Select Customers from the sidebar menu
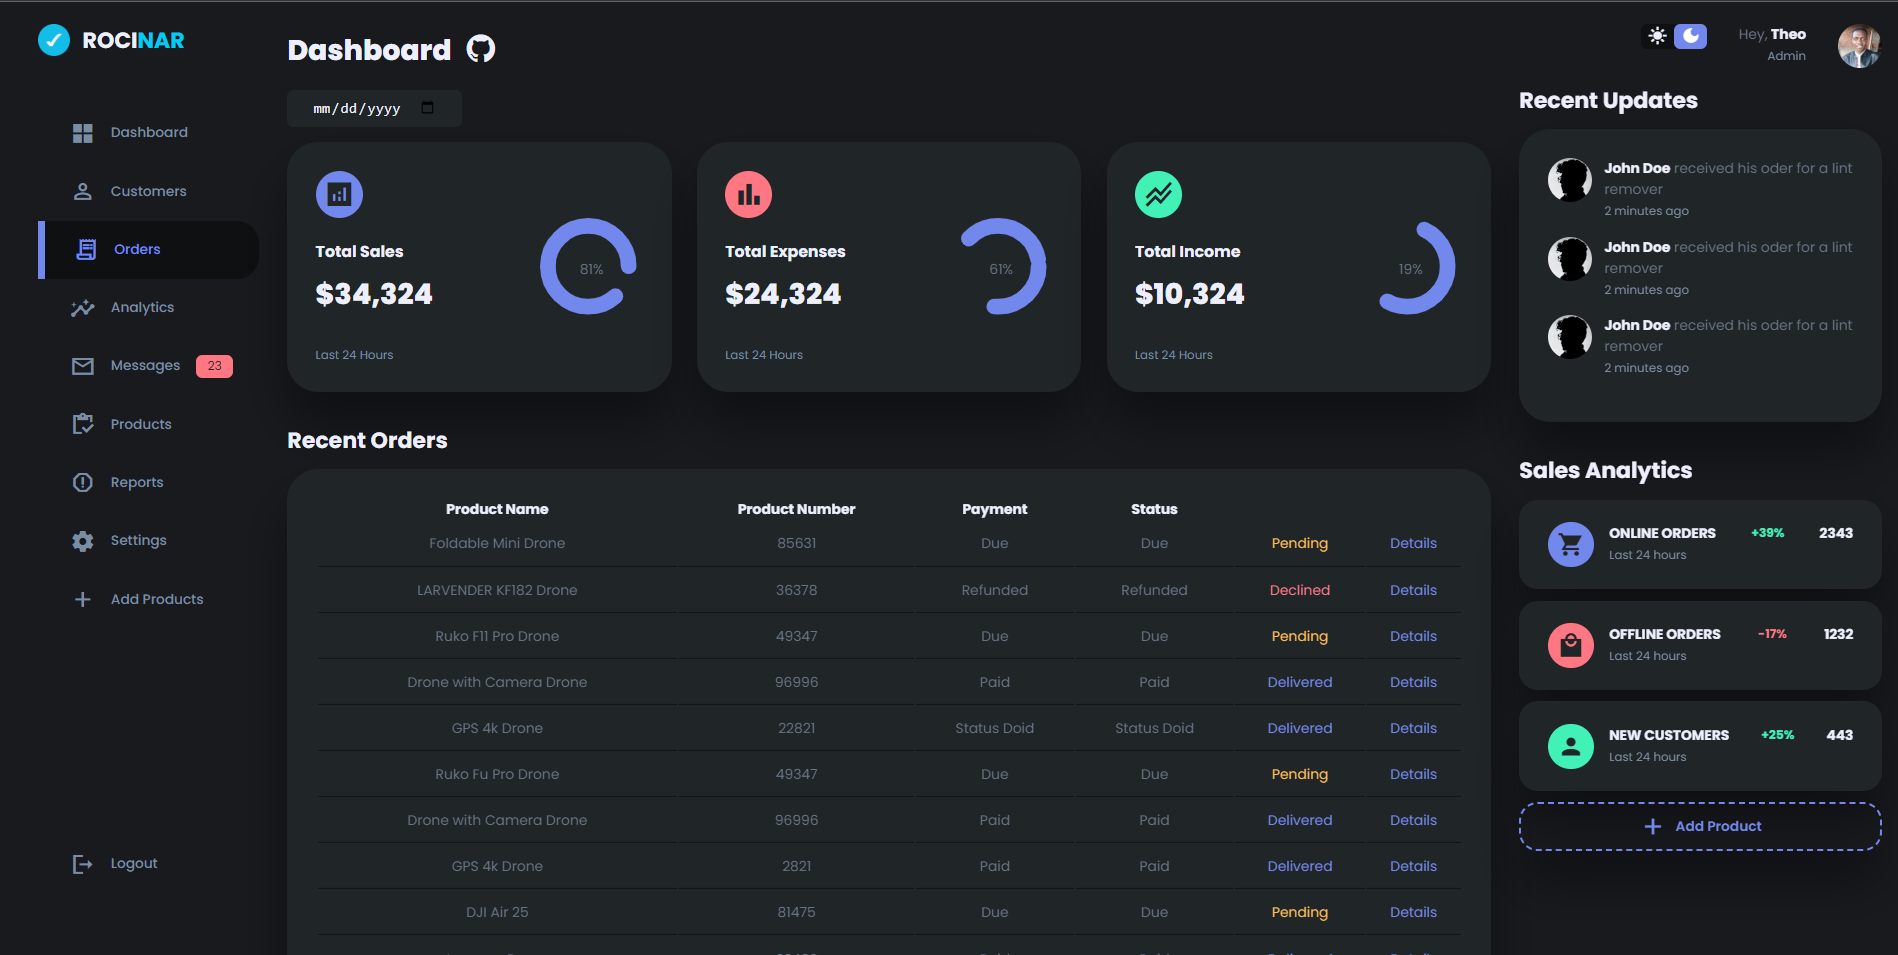This screenshot has height=955, width=1898. tap(148, 190)
